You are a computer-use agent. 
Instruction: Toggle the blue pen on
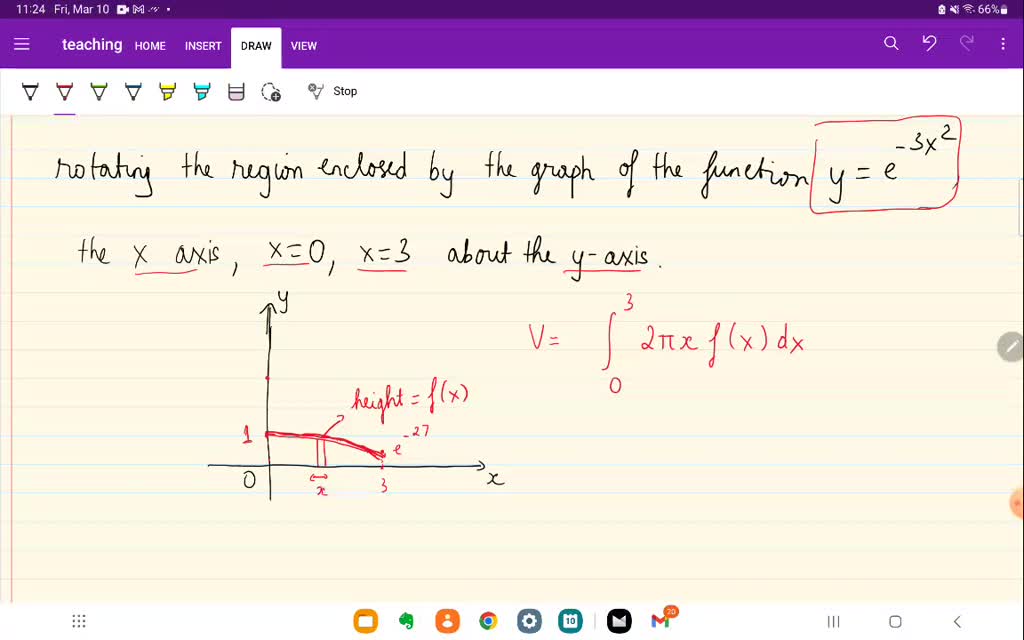click(x=133, y=91)
